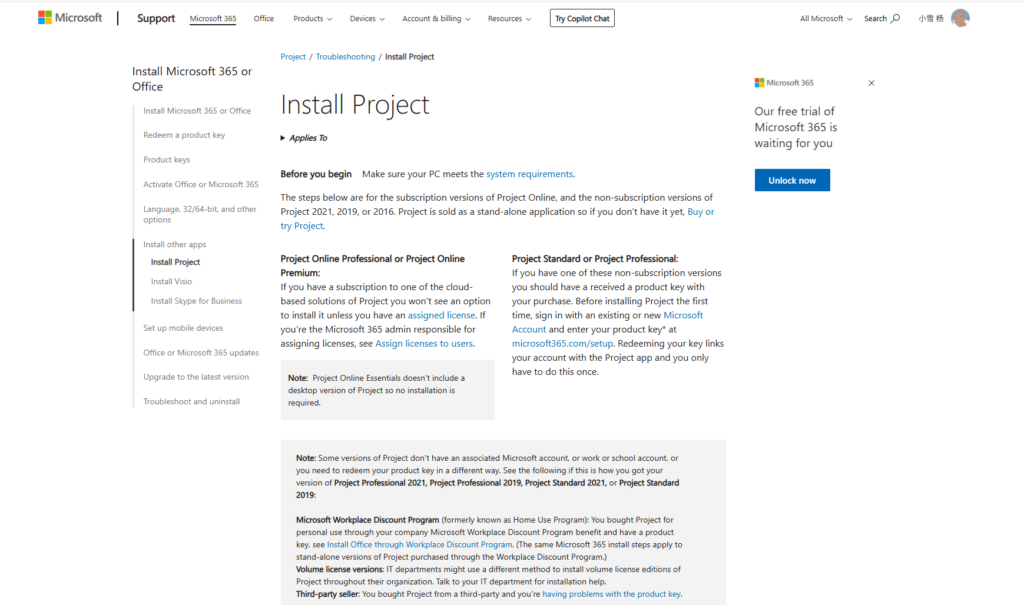This screenshot has height=605, width=1024.
Task: Click the search magnifier icon
Action: [895, 18]
